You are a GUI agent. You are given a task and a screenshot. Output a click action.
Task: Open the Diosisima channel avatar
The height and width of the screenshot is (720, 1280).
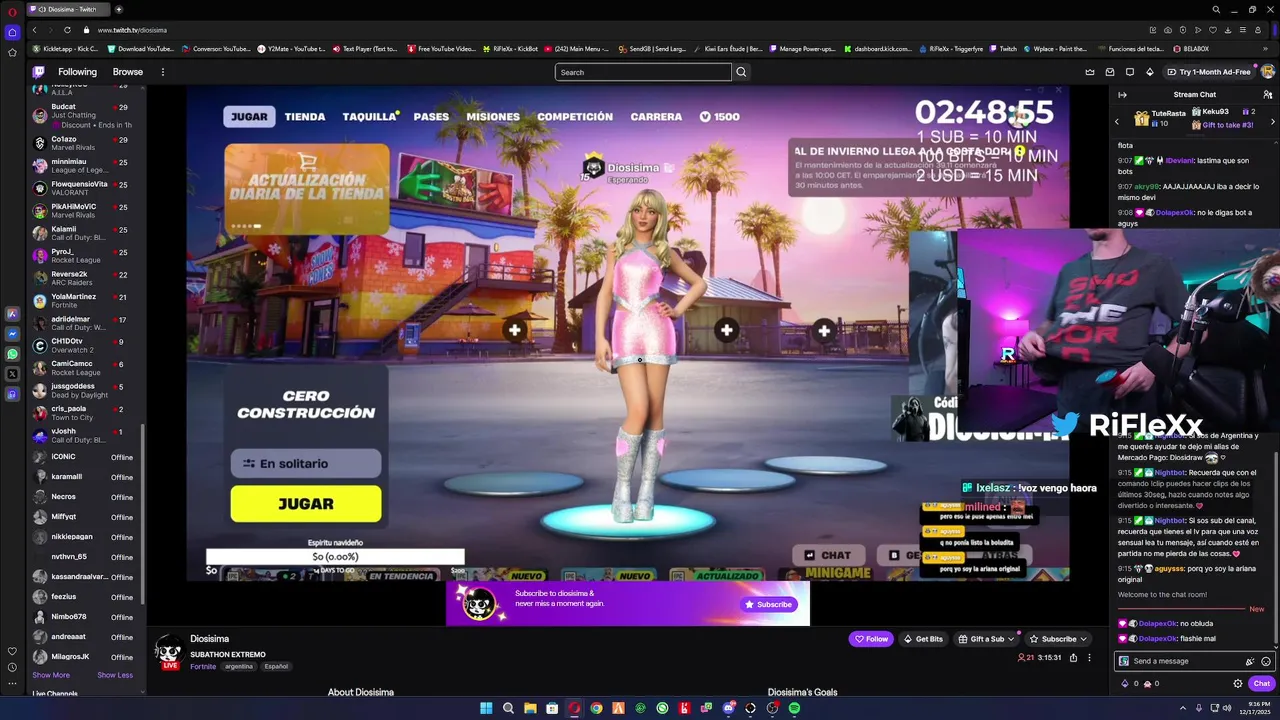(170, 651)
